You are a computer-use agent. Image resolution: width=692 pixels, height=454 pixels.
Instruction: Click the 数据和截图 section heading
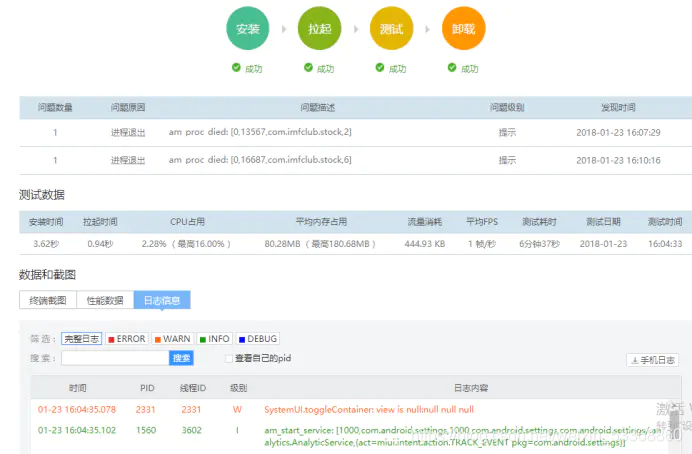[47, 274]
